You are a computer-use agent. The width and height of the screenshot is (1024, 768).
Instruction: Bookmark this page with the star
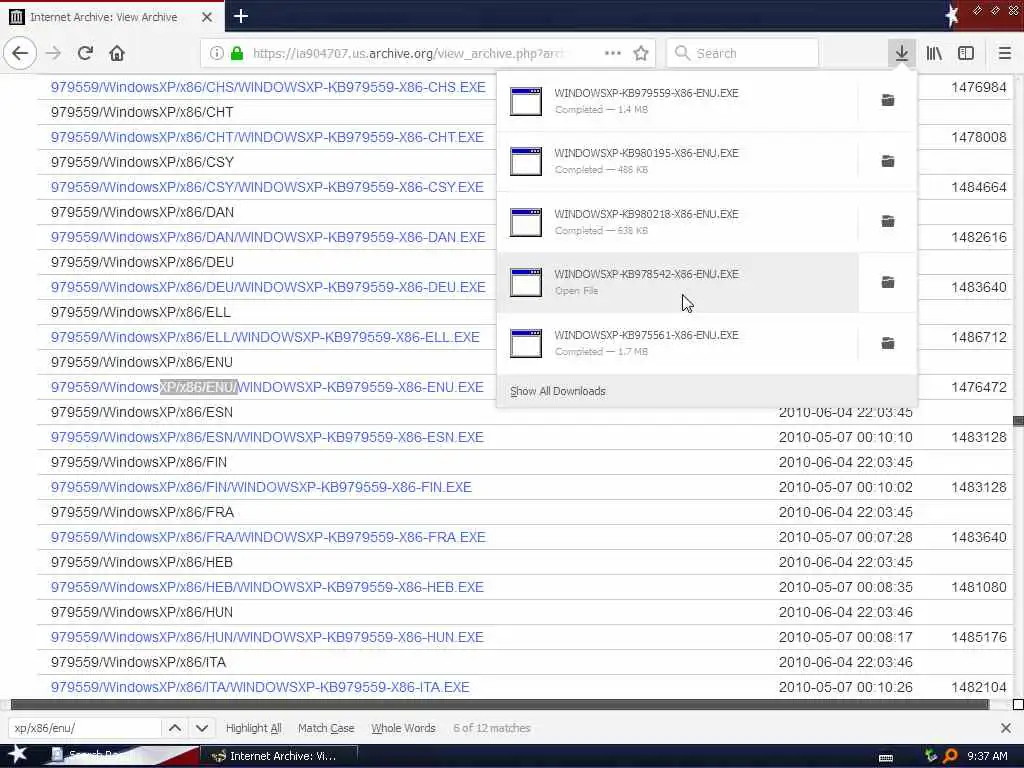(x=641, y=53)
